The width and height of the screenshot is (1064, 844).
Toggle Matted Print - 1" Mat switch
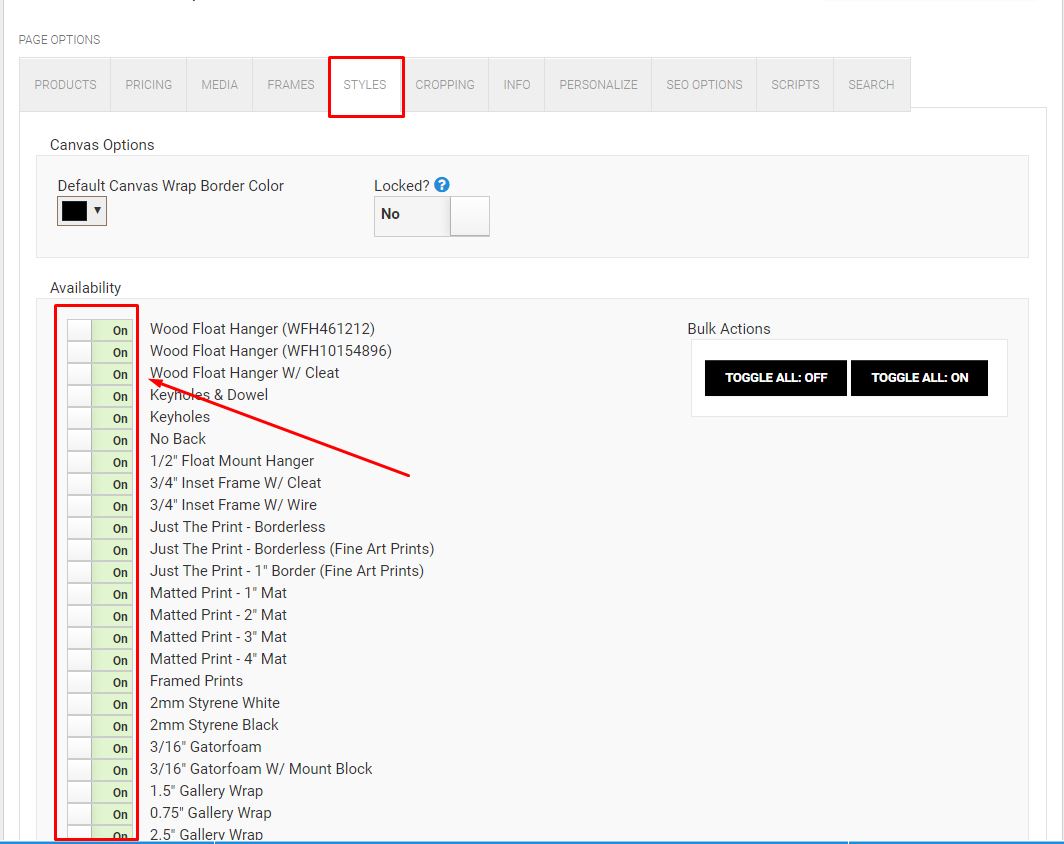tap(100, 594)
